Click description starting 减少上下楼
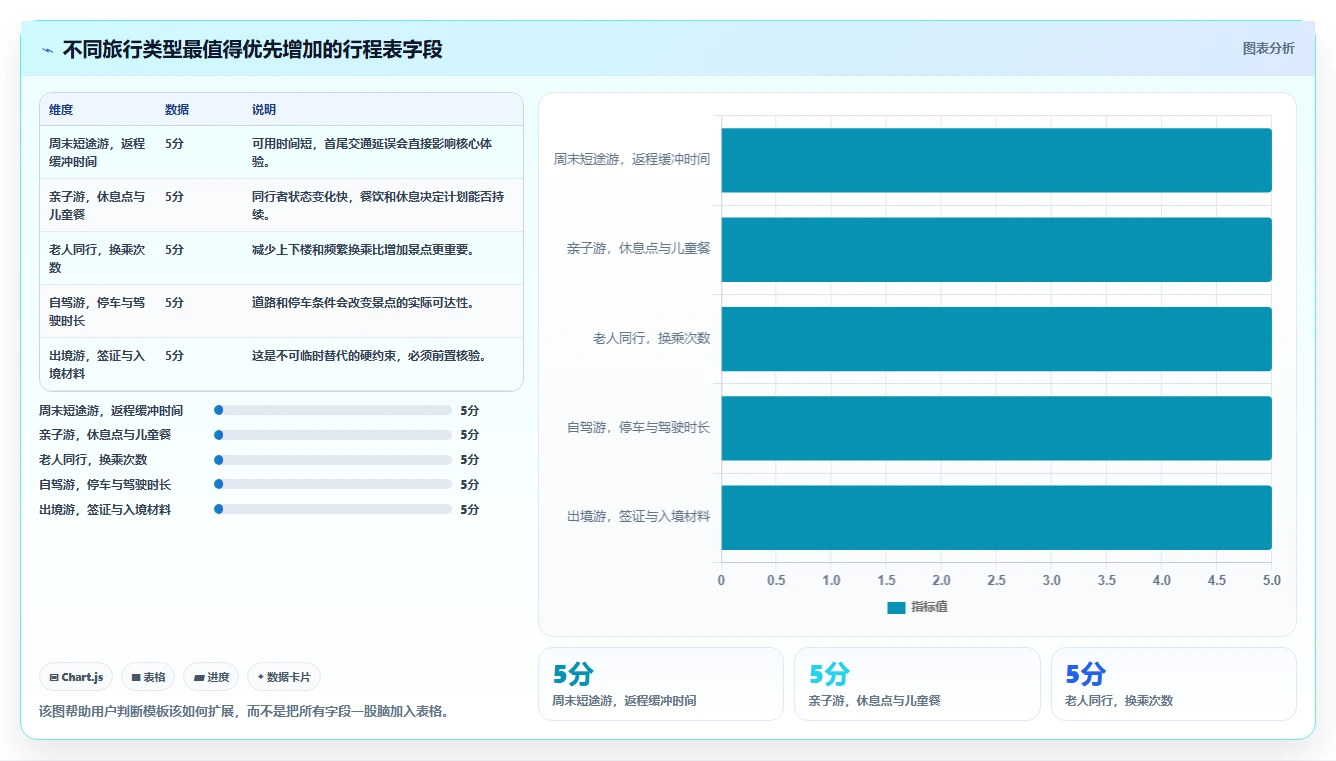Screen dimensions: 1336x761 click(x=363, y=249)
